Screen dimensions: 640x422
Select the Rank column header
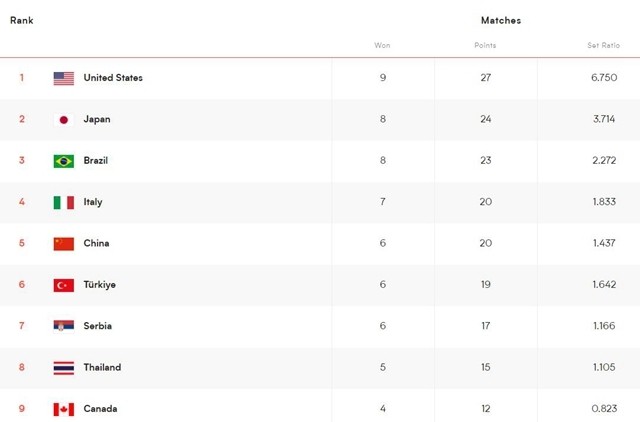(x=22, y=20)
